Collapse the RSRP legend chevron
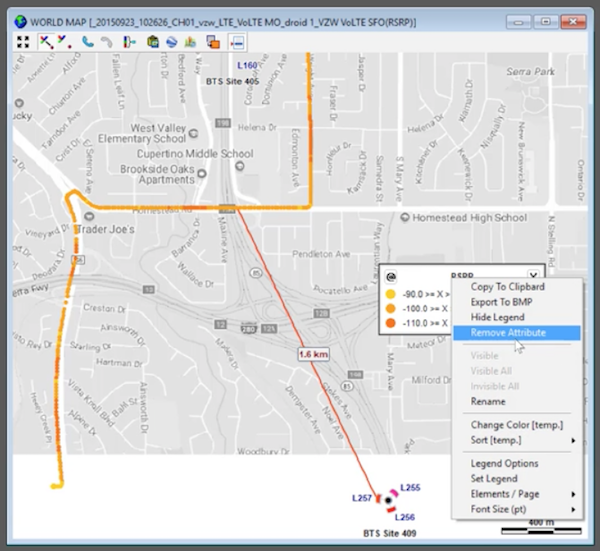 click(x=533, y=274)
